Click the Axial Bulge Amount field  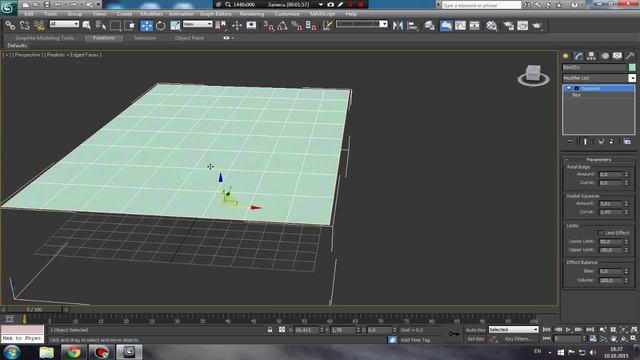pyautogui.click(x=610, y=174)
